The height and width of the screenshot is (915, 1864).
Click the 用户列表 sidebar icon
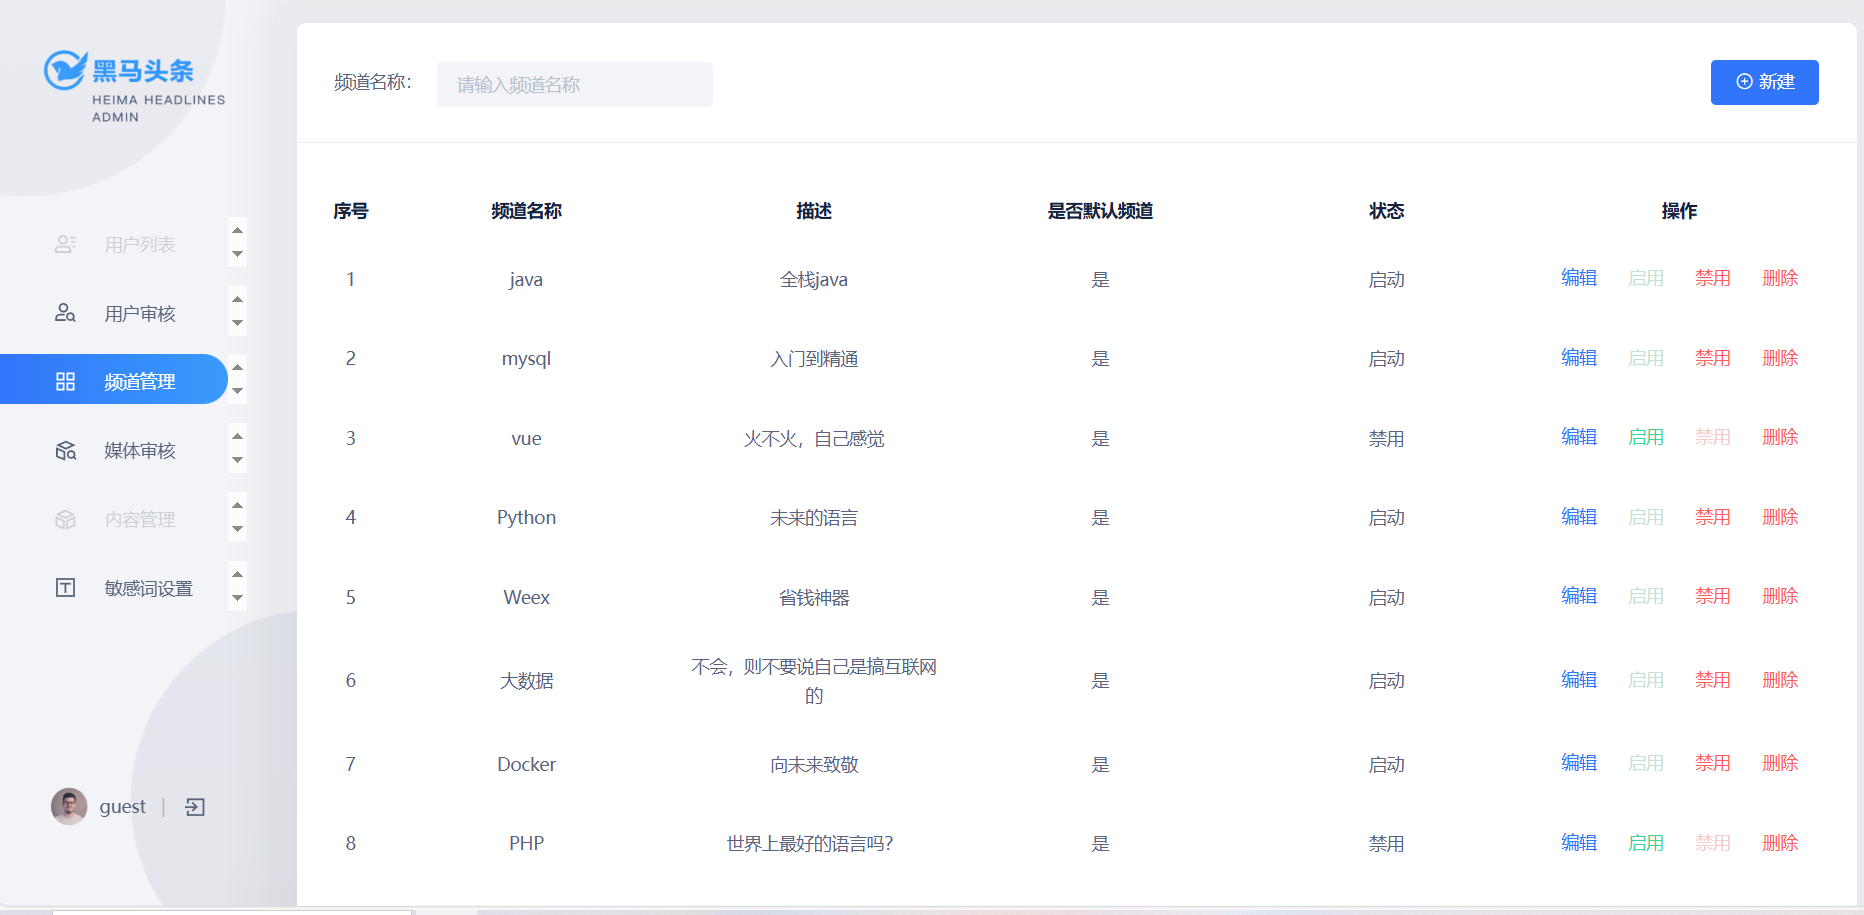pyautogui.click(x=65, y=244)
